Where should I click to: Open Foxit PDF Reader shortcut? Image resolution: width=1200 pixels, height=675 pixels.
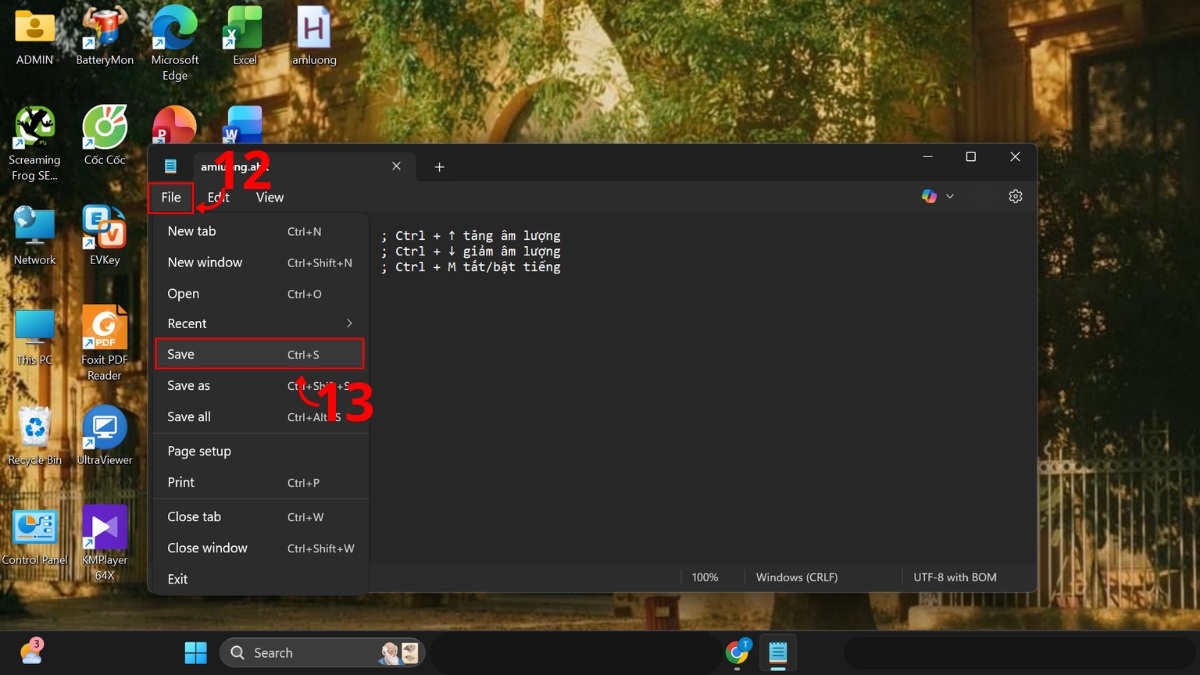pos(104,343)
